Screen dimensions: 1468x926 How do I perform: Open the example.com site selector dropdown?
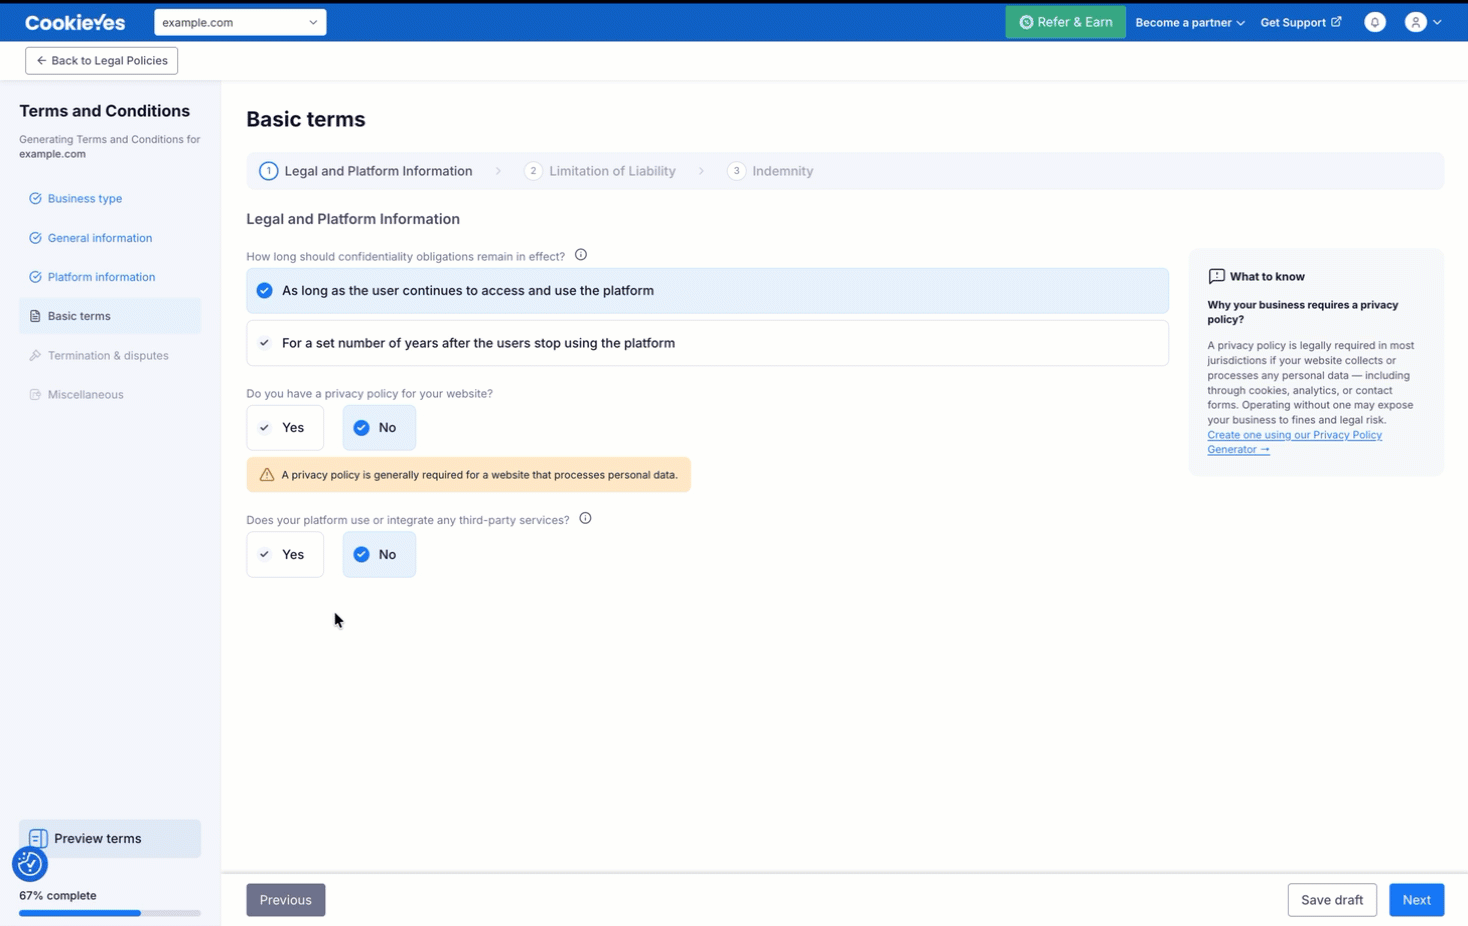coord(240,22)
